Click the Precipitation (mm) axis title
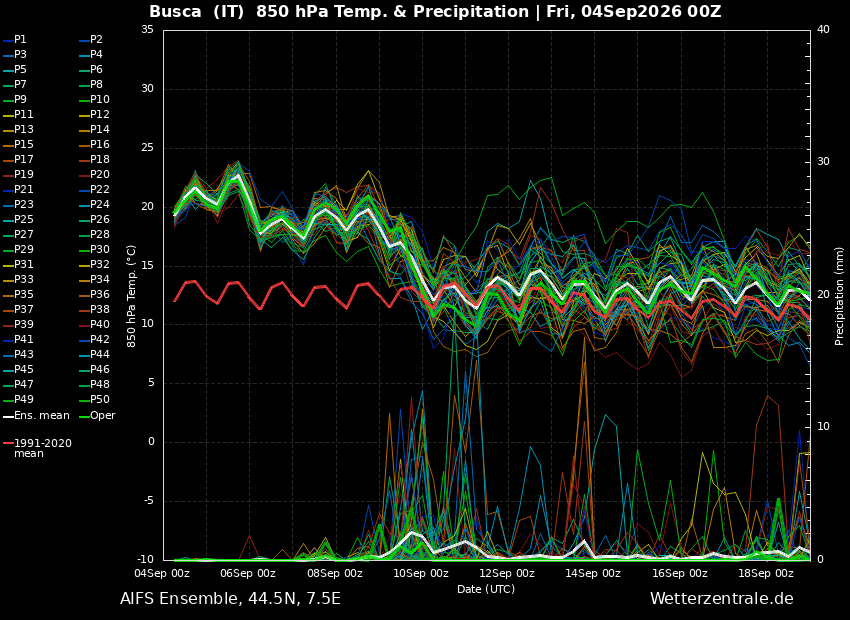The height and width of the screenshot is (620, 850). click(840, 296)
